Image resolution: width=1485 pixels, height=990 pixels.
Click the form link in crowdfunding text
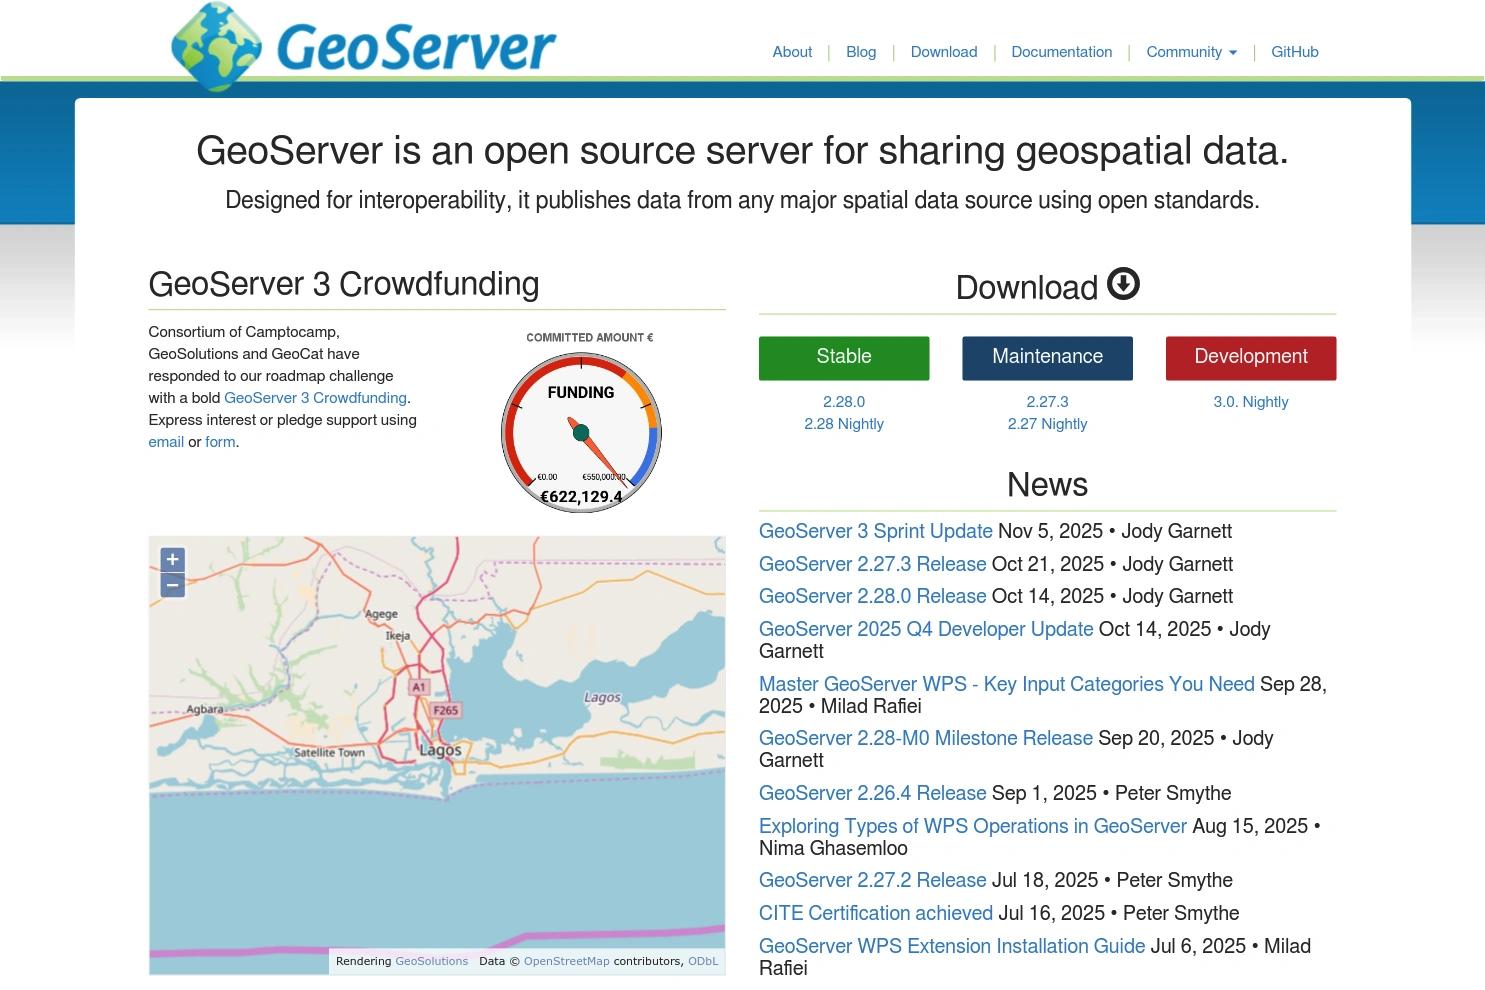click(x=220, y=442)
